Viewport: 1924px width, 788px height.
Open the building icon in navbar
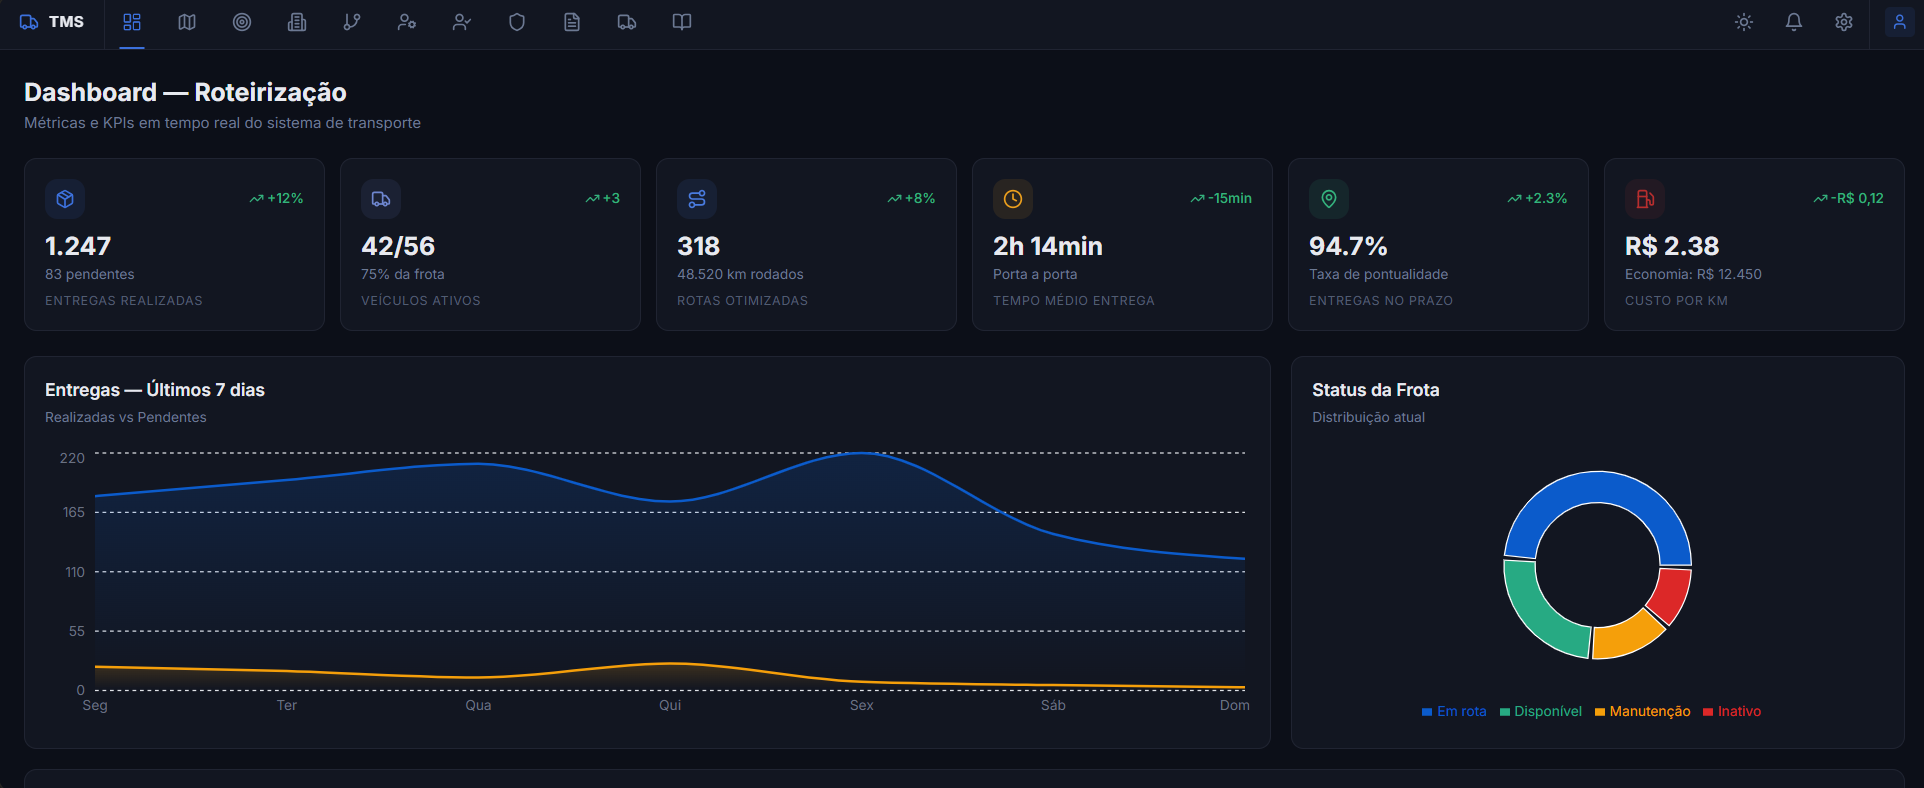tap(297, 22)
